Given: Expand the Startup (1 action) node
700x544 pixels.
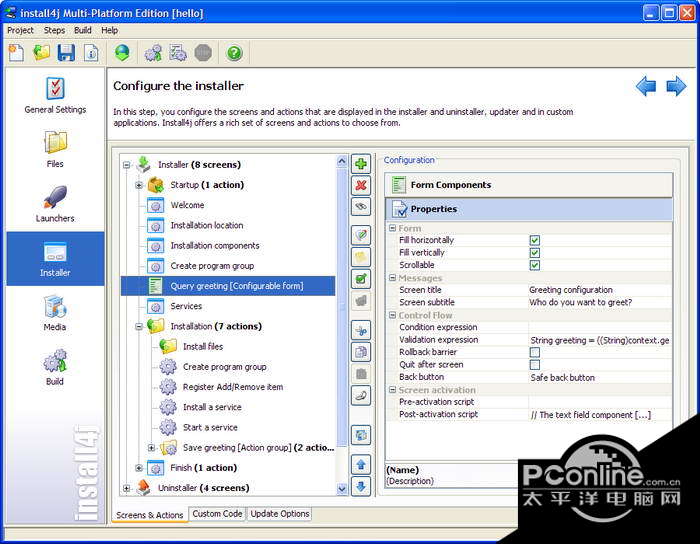Looking at the screenshot, I should [x=139, y=185].
